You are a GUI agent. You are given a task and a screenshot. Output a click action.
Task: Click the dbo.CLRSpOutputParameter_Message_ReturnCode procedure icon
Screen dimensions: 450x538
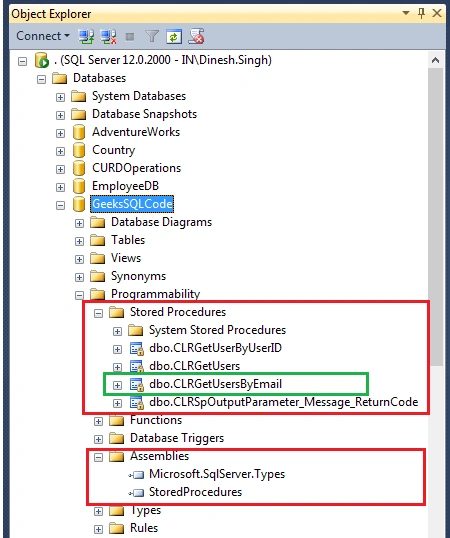(137, 403)
